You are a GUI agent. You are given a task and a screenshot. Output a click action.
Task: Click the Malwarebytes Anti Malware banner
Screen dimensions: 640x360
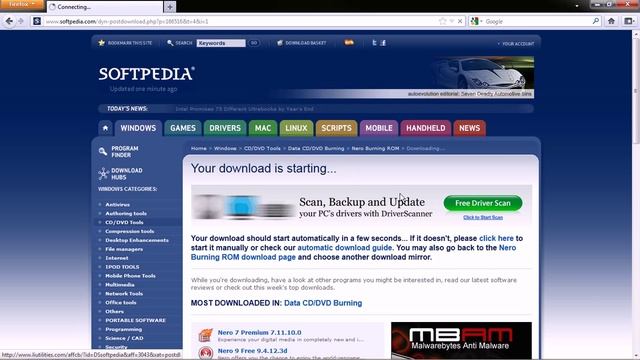pos(461,341)
